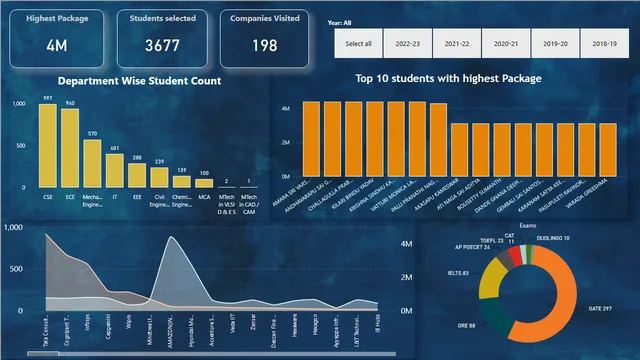This screenshot has height=360, width=640.
Task: Select the AKASAPU KAMESWAR package bar
Action: [460, 150]
